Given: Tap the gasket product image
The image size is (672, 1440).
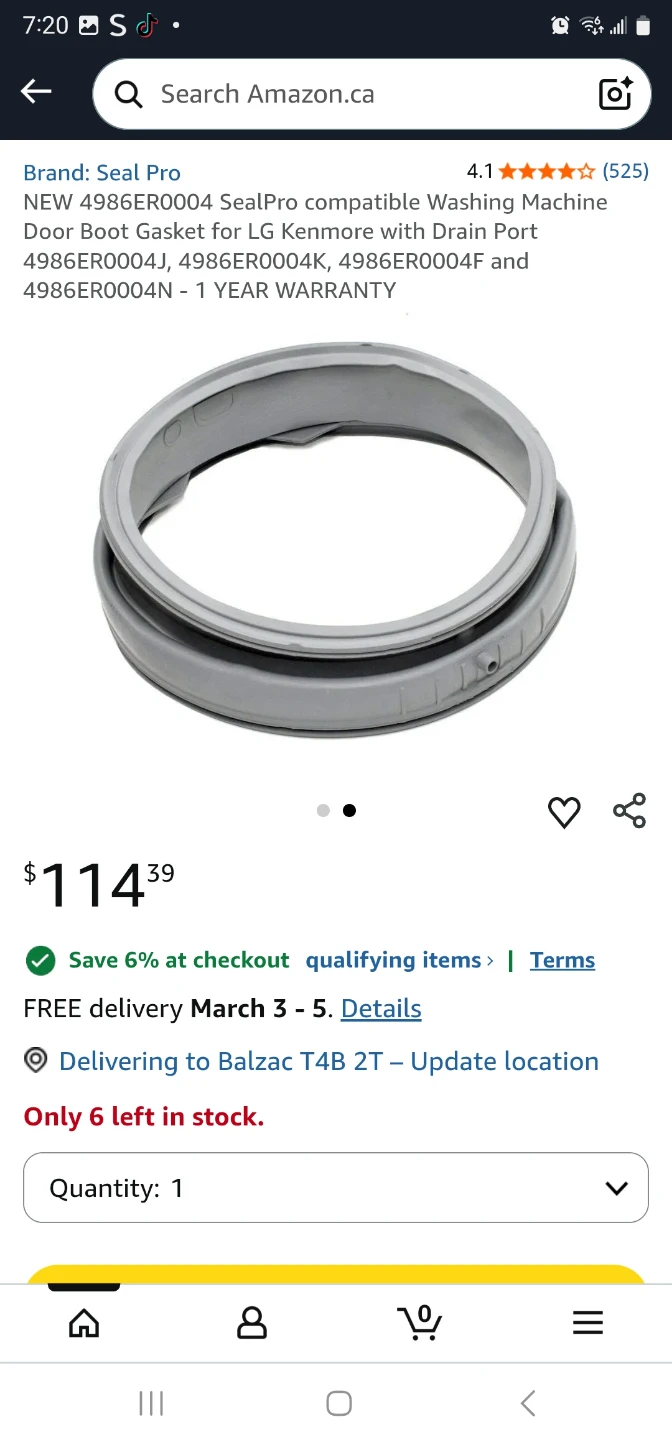Looking at the screenshot, I should (x=336, y=540).
